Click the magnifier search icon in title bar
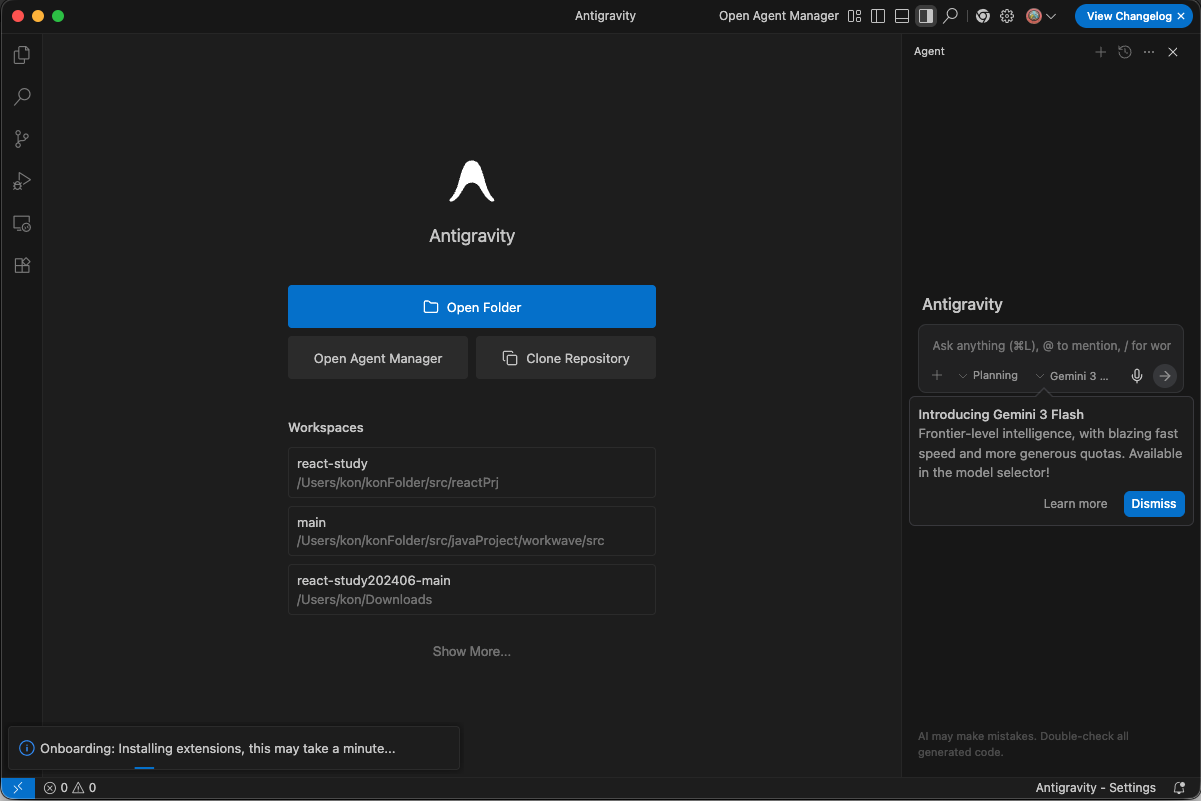Screen dimensions: 1201x801 click(x=951, y=16)
